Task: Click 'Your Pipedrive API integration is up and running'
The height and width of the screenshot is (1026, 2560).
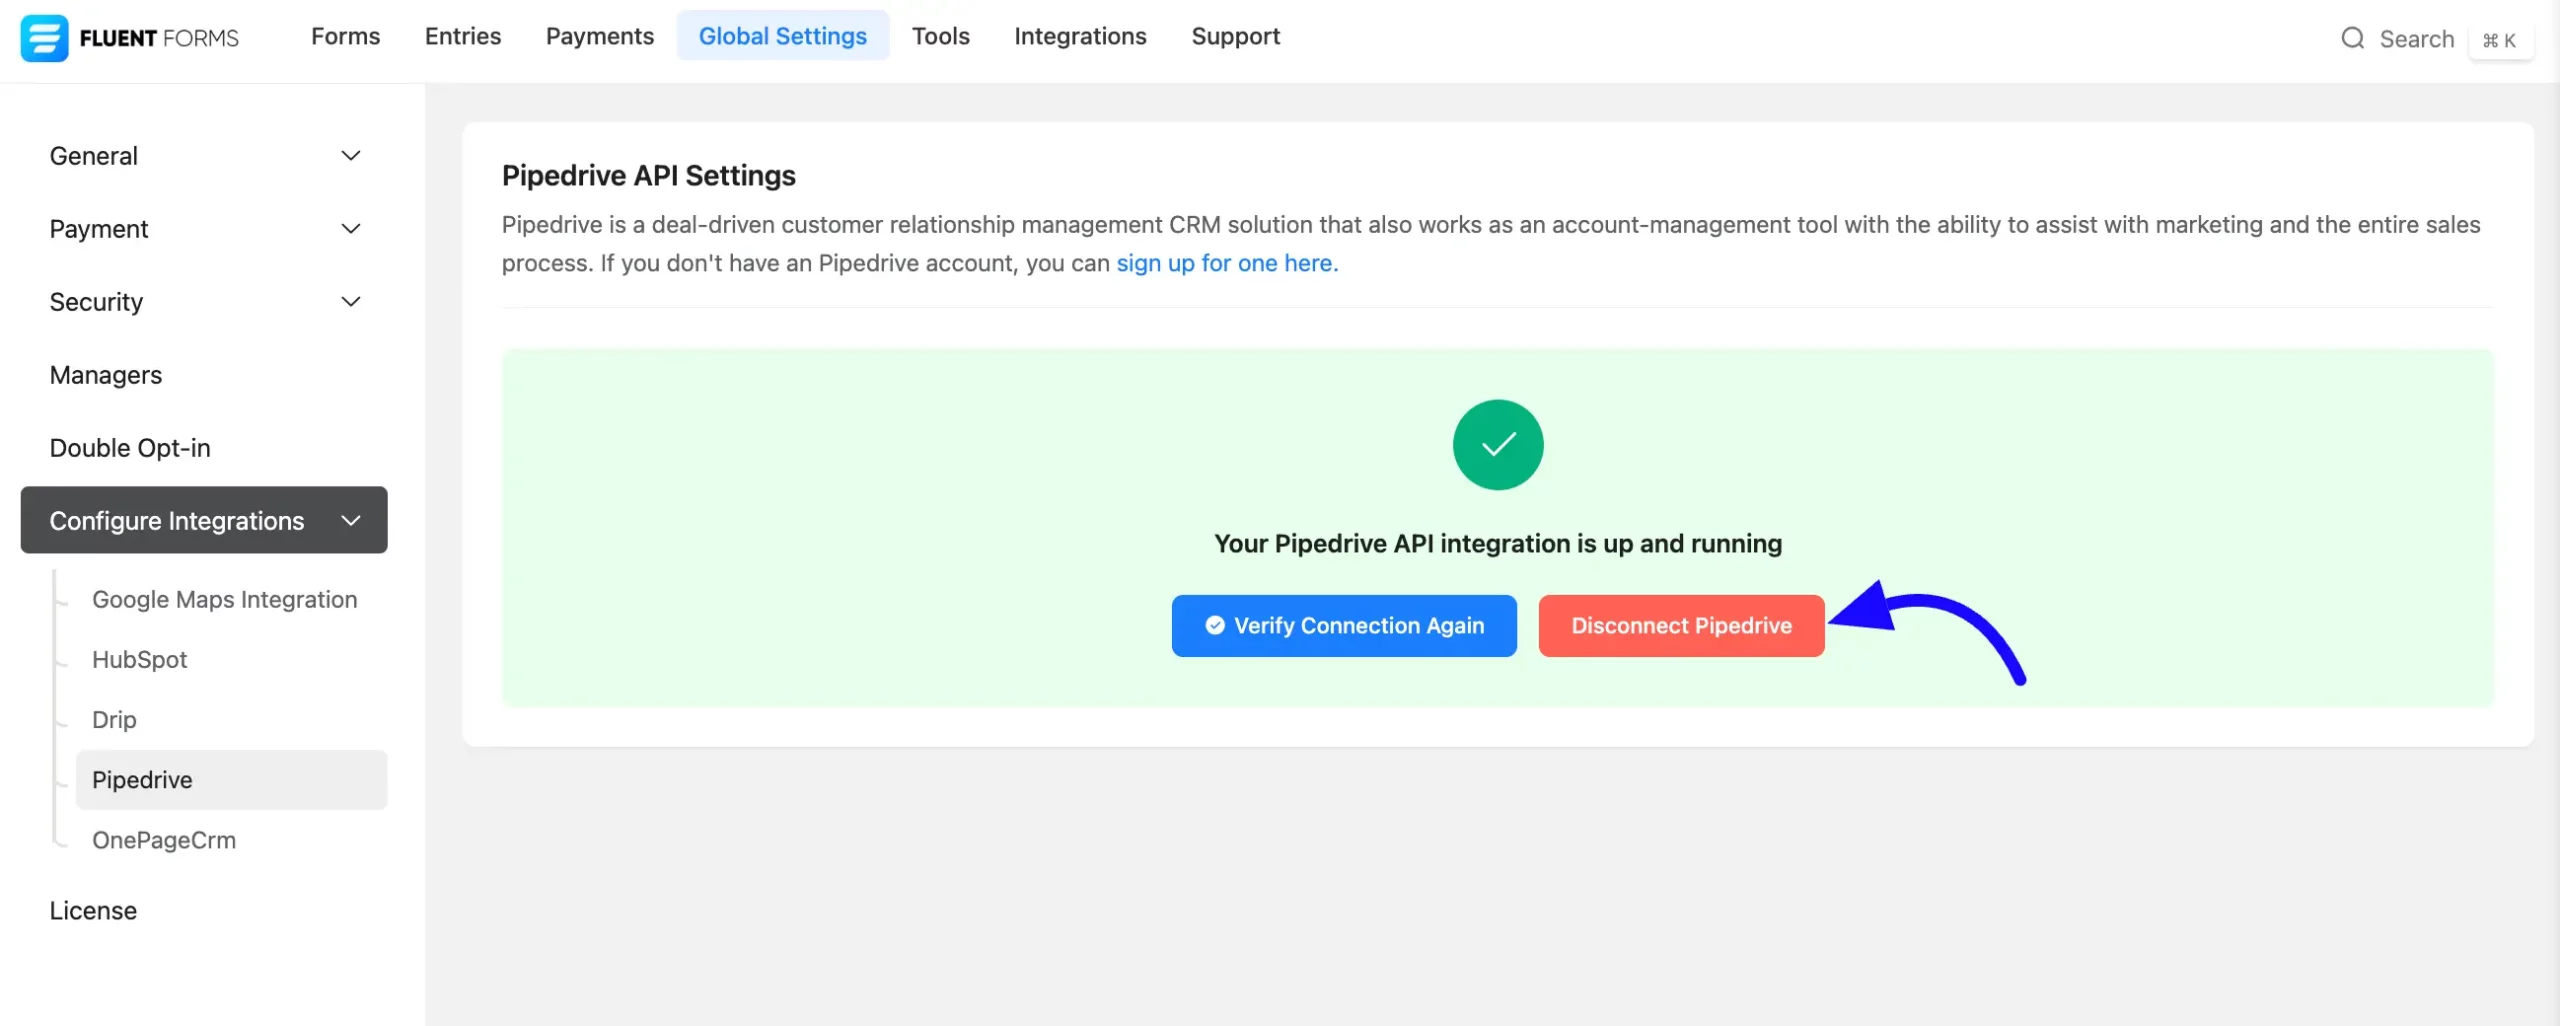Action: [x=1497, y=543]
